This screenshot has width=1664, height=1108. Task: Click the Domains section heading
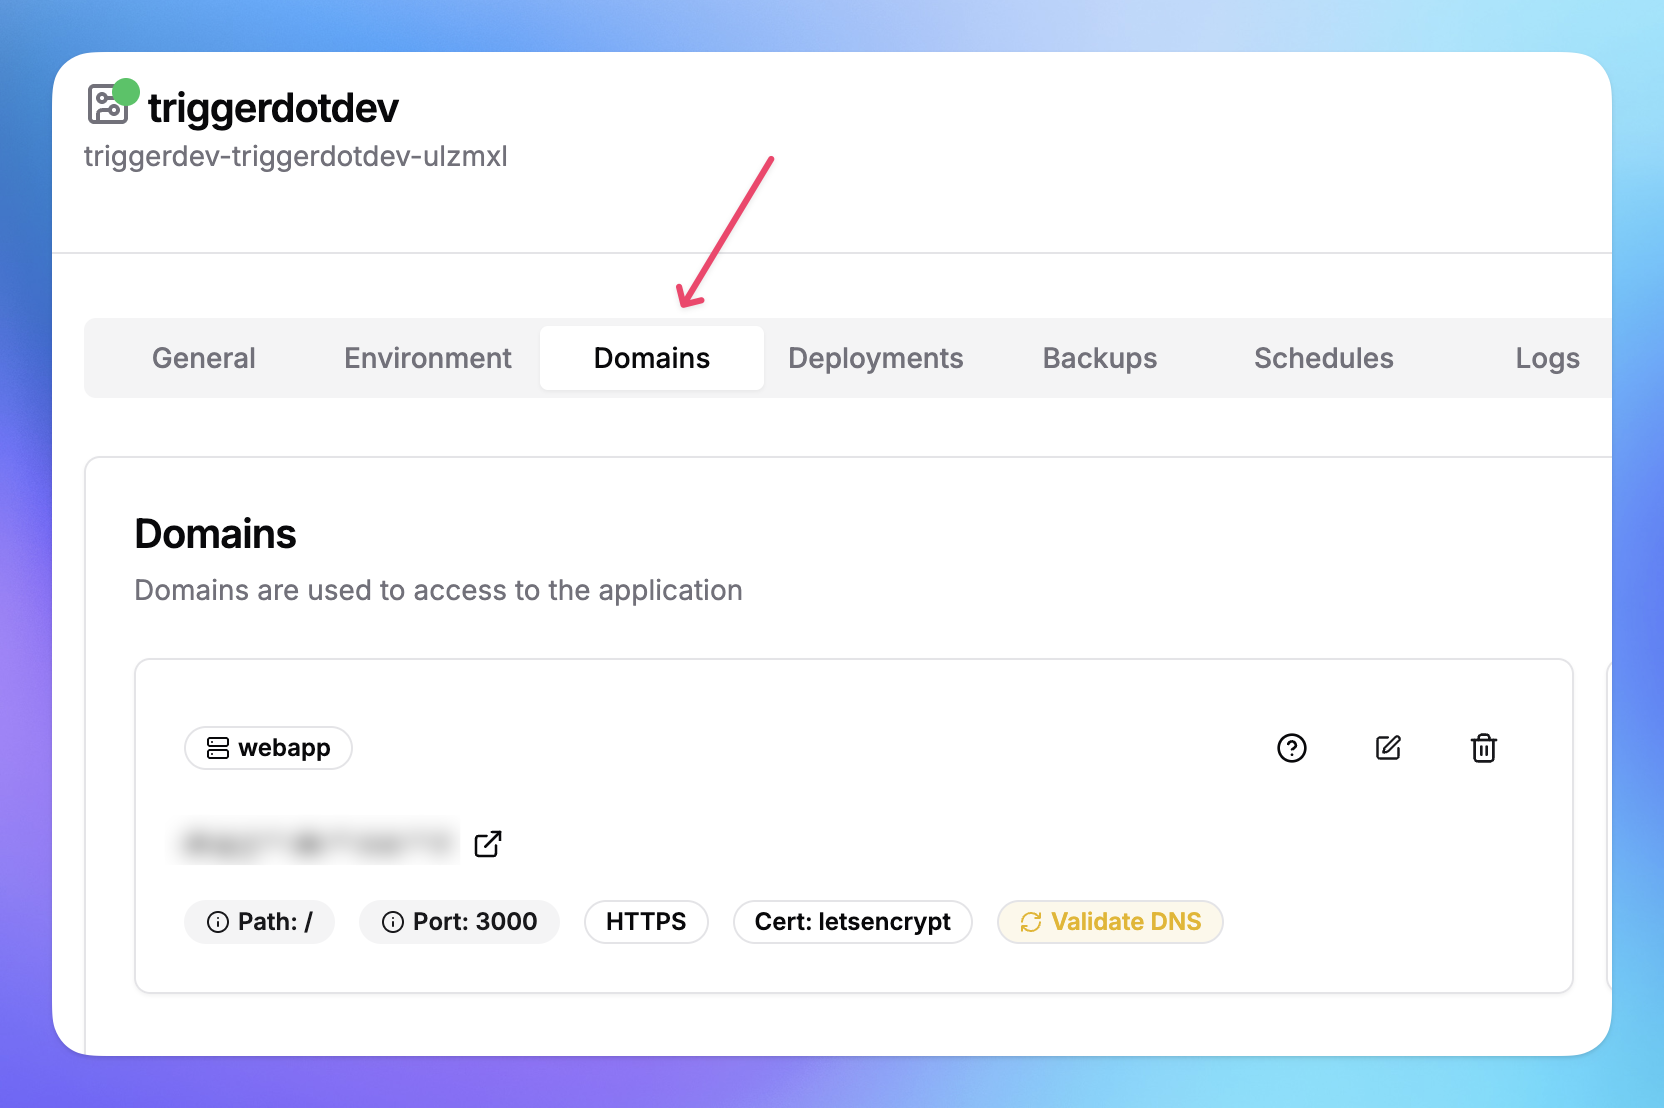coord(216,534)
